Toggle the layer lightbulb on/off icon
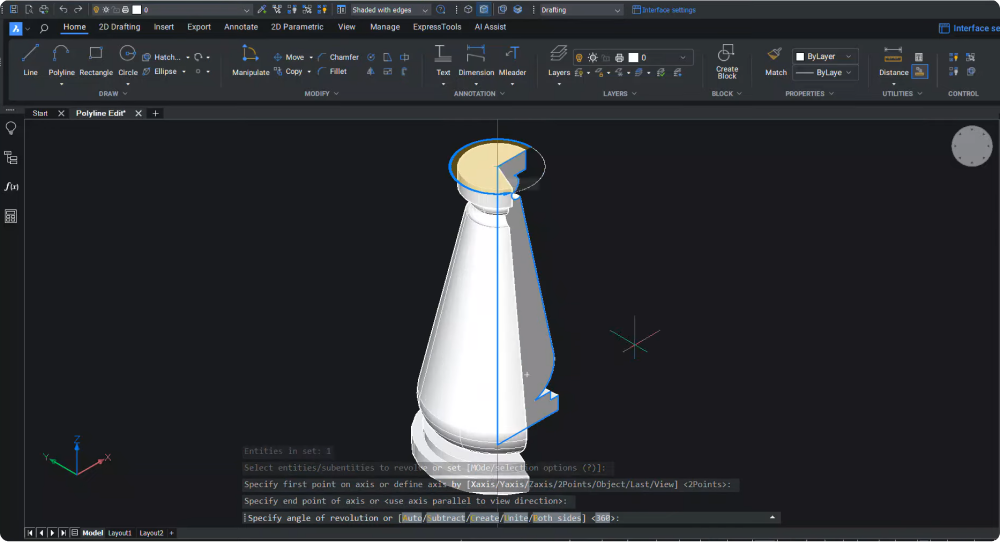 click(579, 58)
